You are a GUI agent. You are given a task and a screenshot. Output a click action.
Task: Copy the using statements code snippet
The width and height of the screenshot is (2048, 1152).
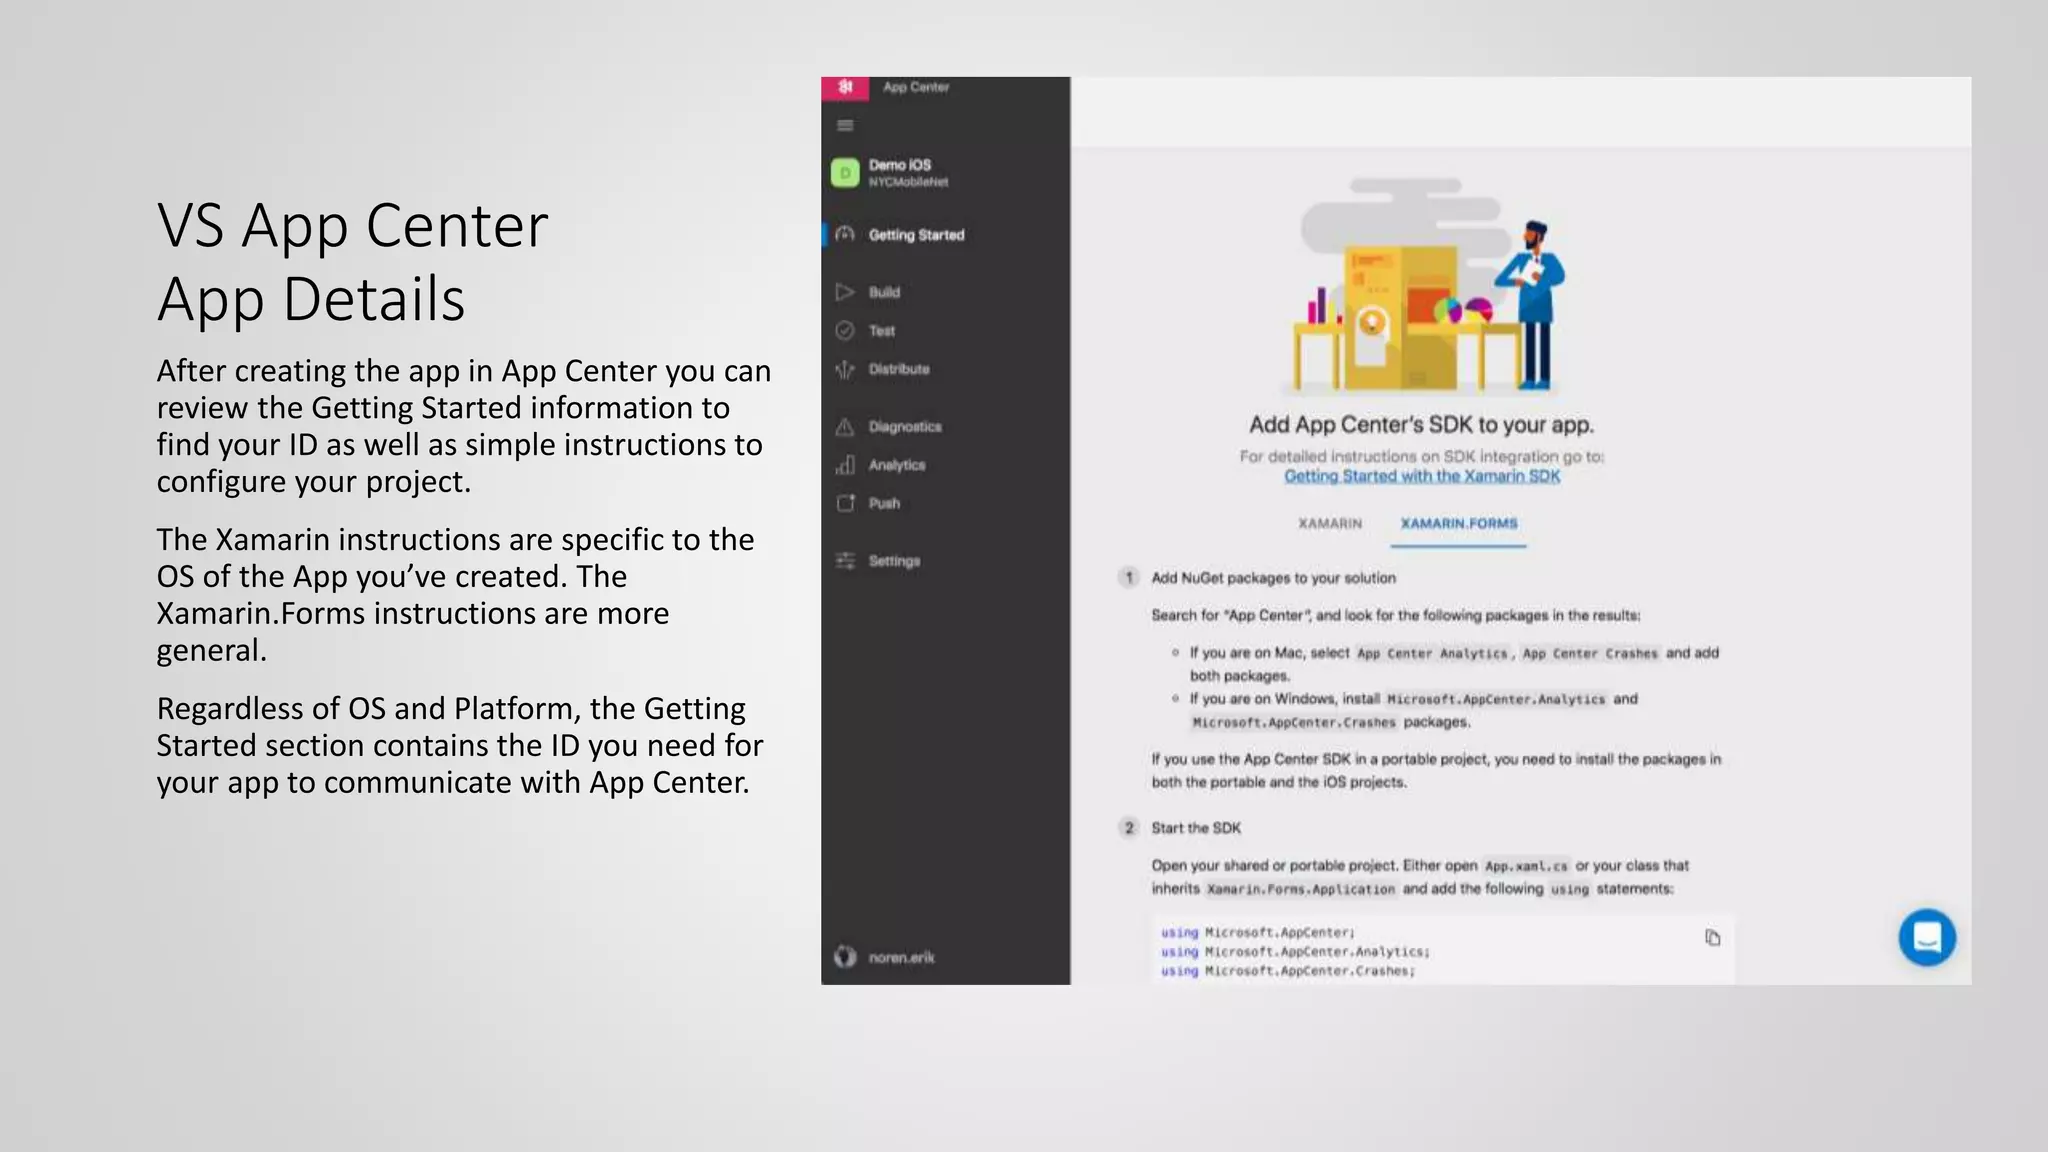coord(1713,937)
